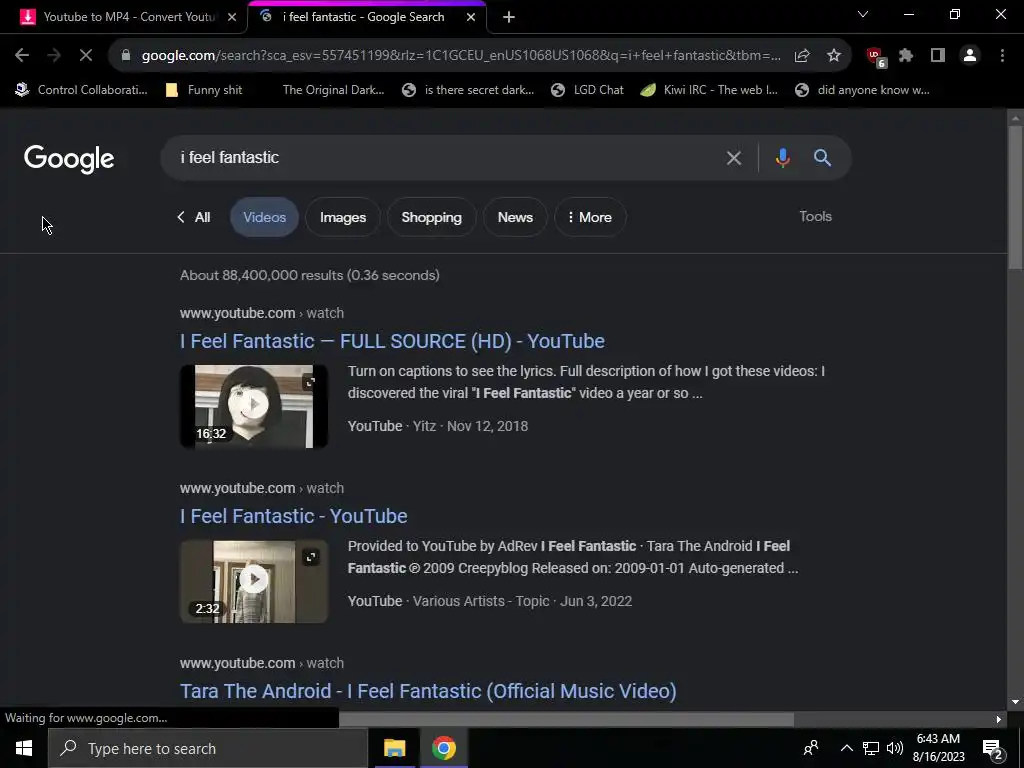This screenshot has height=768, width=1024.
Task: Go to the Google logo homepage
Action: [x=69, y=159]
